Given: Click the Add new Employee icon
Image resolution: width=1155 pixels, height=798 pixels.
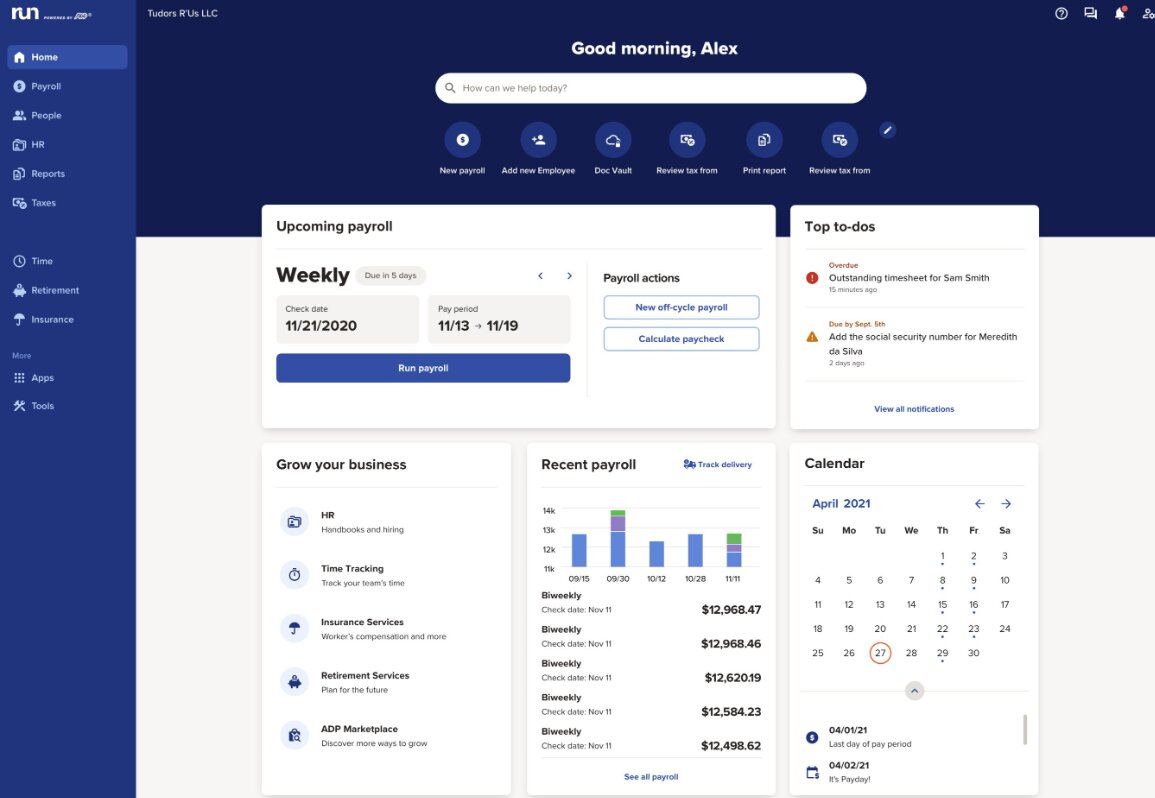Looking at the screenshot, I should pyautogui.click(x=538, y=140).
